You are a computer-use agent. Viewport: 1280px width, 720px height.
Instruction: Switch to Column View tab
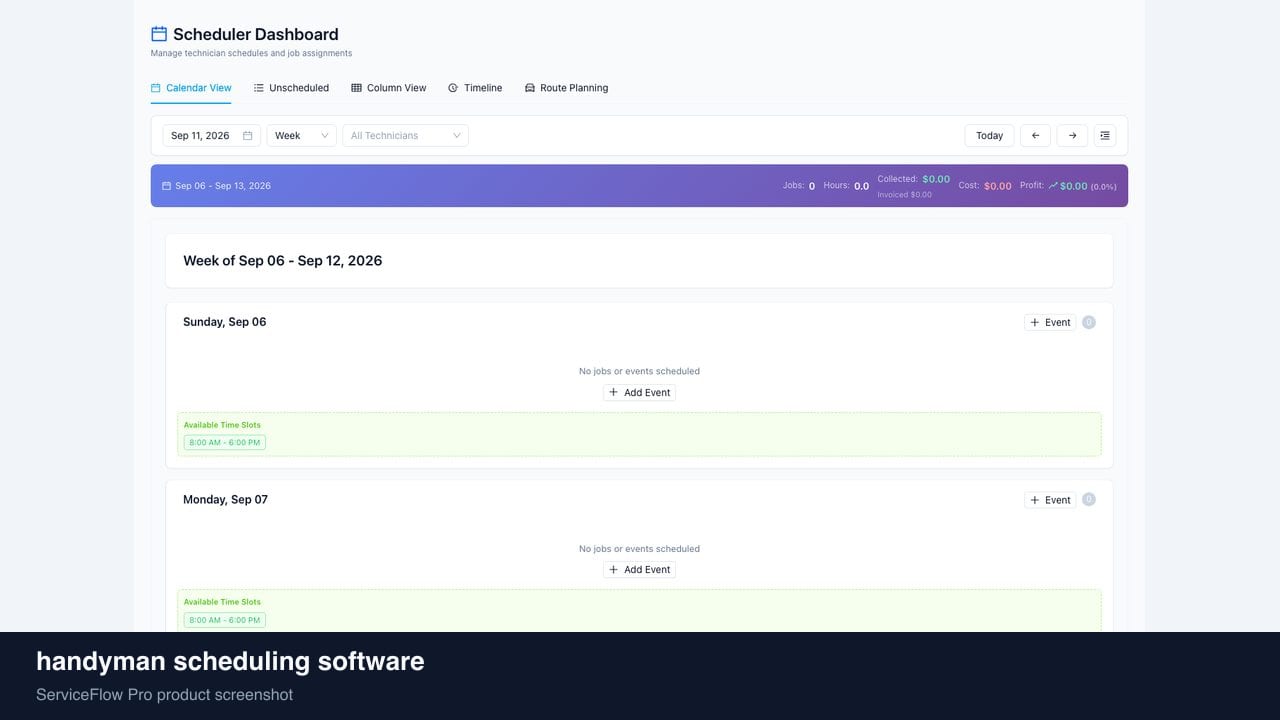tap(389, 88)
